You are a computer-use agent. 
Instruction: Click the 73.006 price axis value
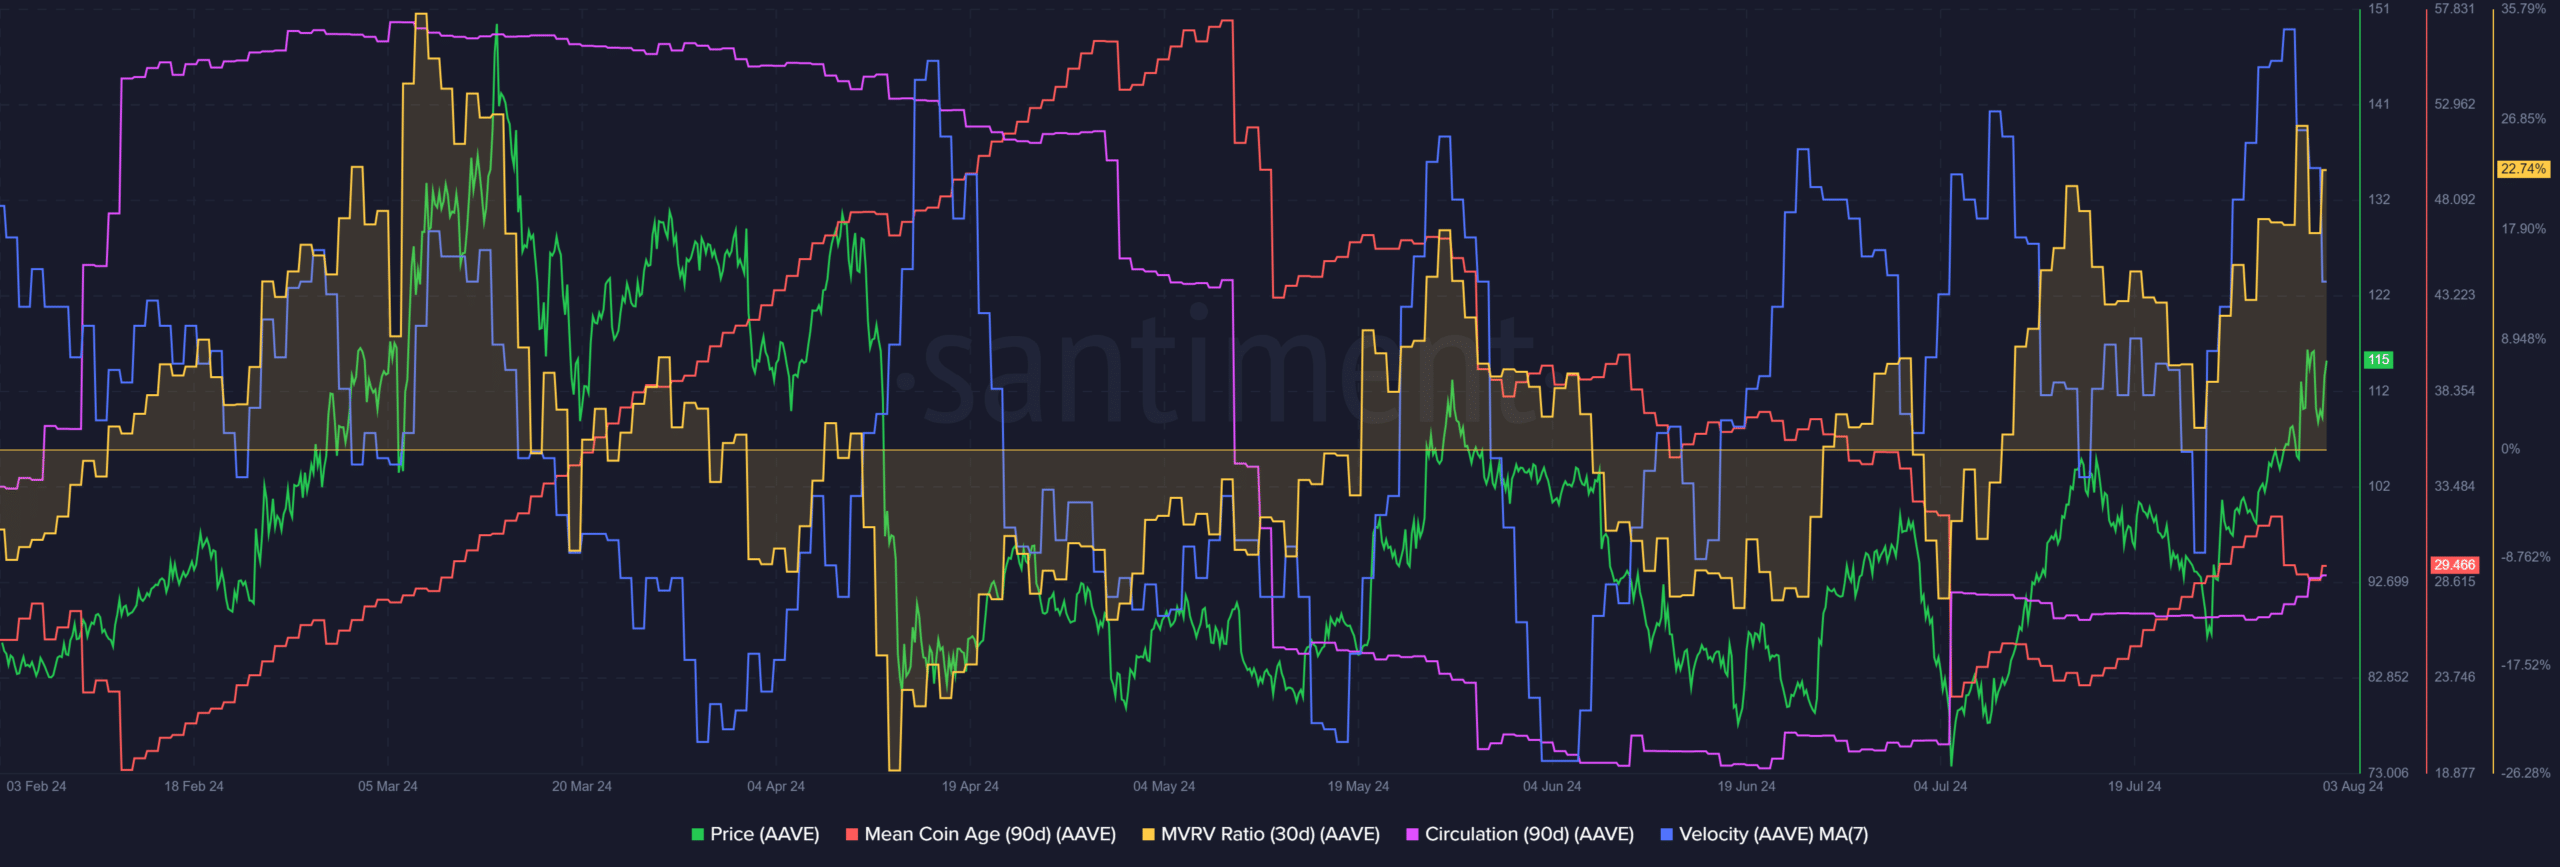2388,773
